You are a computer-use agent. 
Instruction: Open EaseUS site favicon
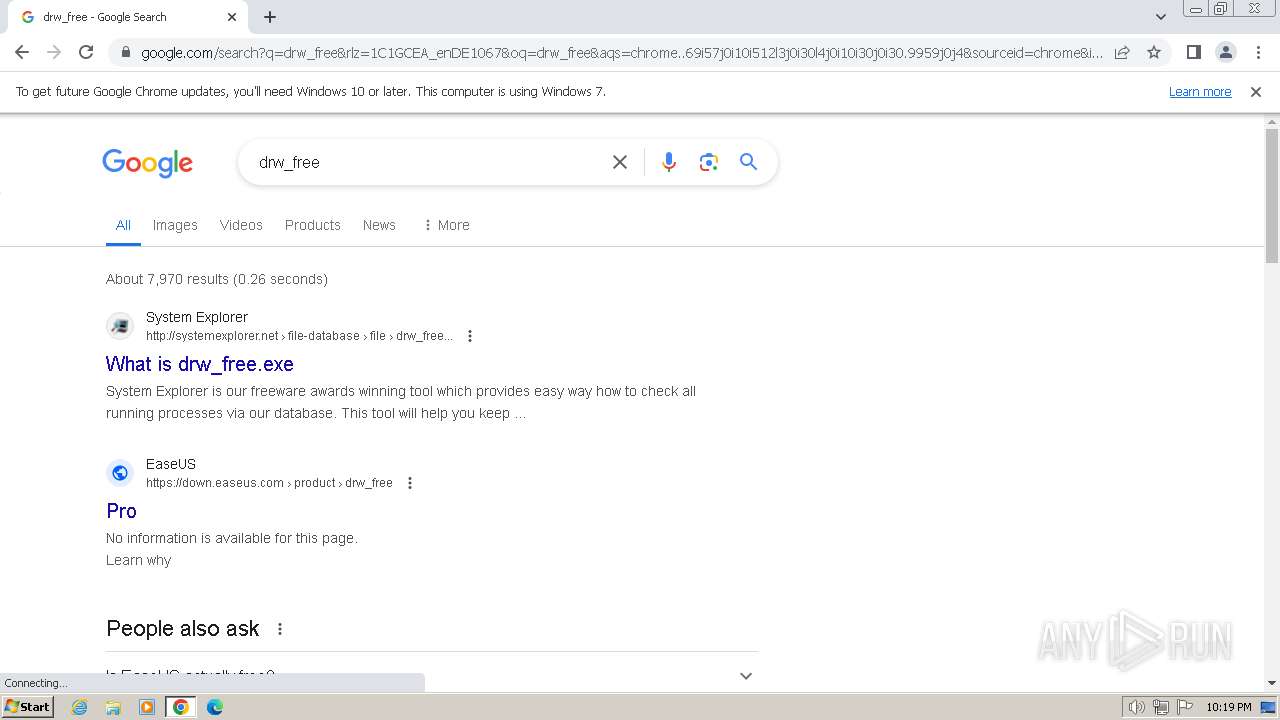pos(120,473)
